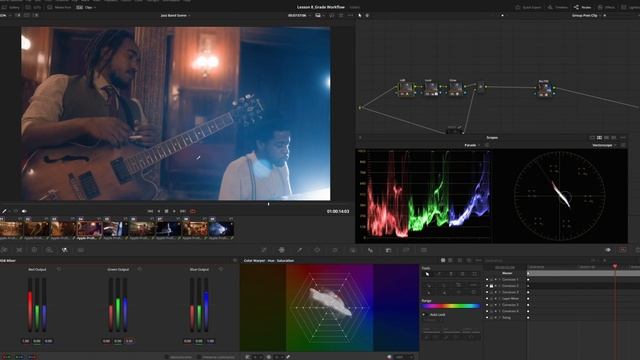Open the Vectorscope scope type dropdown
This screenshot has height=360, width=640.
coord(604,145)
